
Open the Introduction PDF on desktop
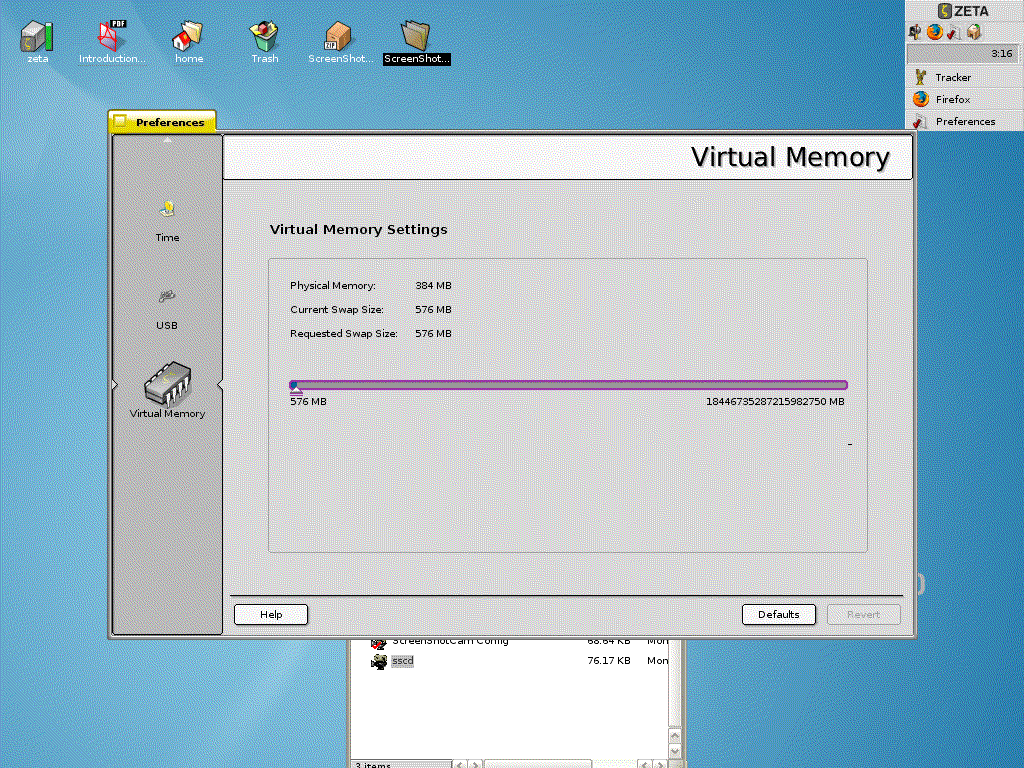coord(111,36)
